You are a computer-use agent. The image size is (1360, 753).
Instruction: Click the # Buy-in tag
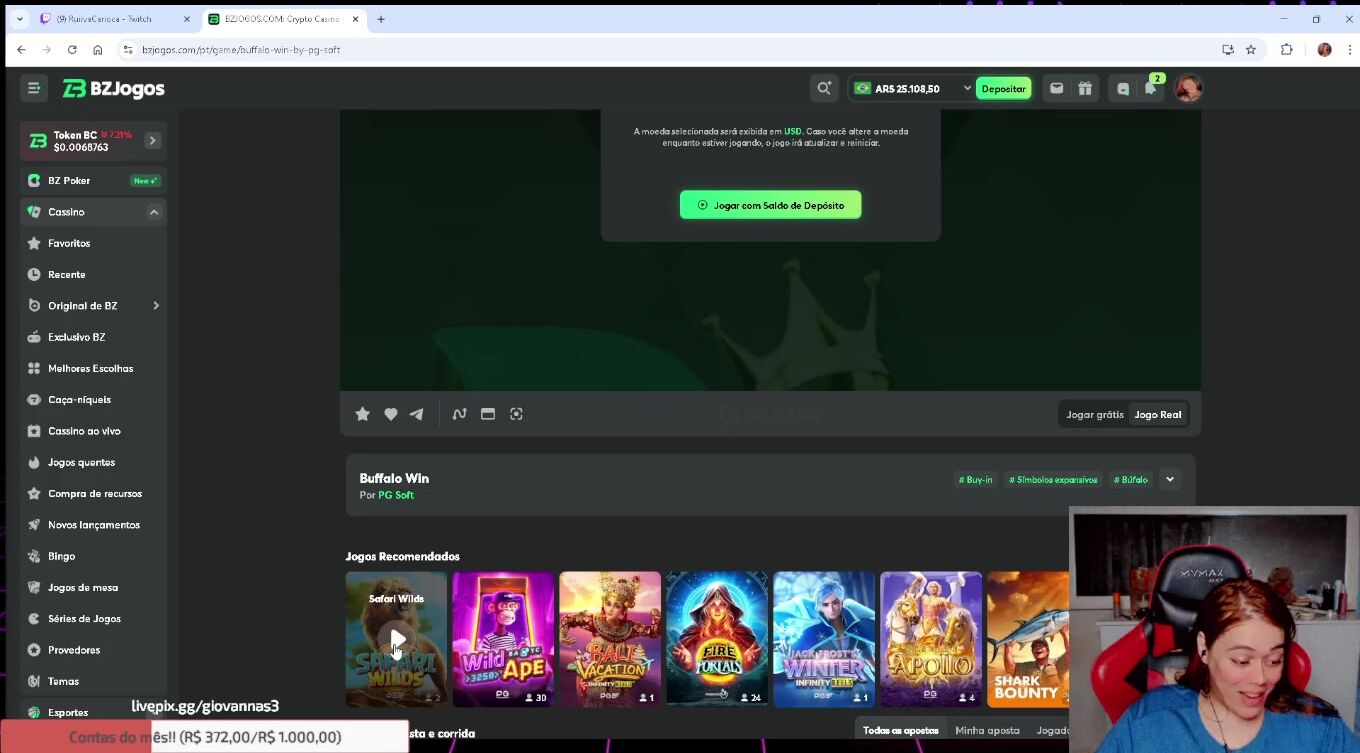(x=975, y=480)
